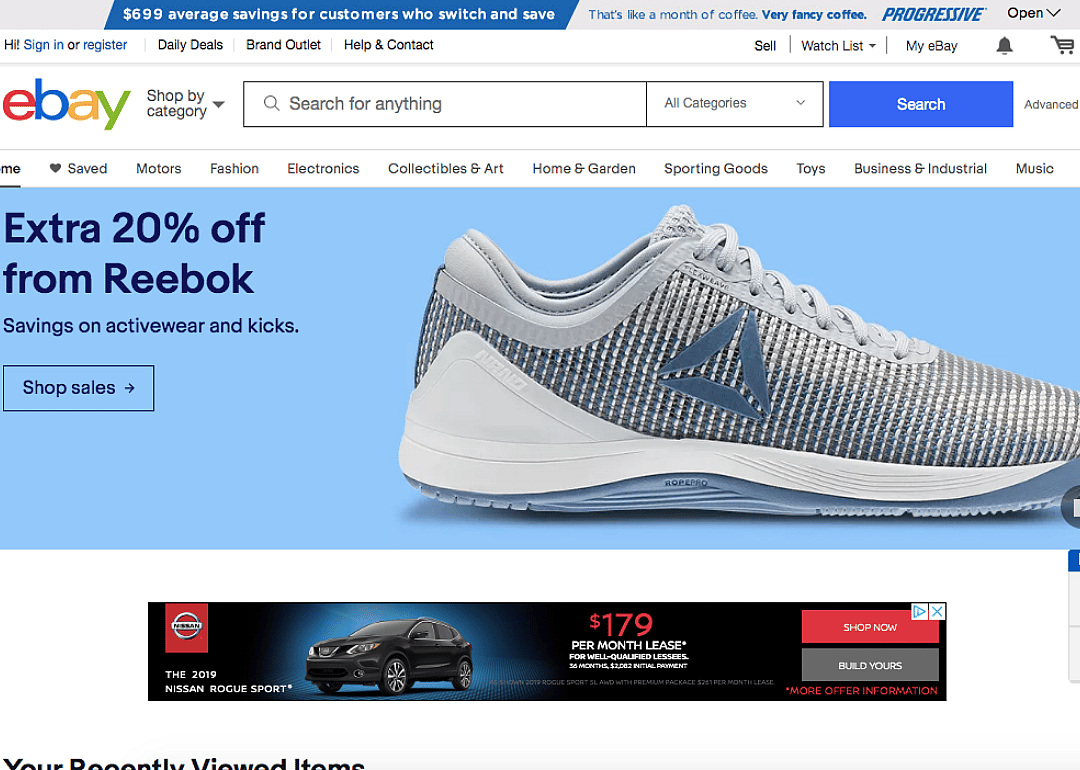Open the Music category tab

point(1034,168)
